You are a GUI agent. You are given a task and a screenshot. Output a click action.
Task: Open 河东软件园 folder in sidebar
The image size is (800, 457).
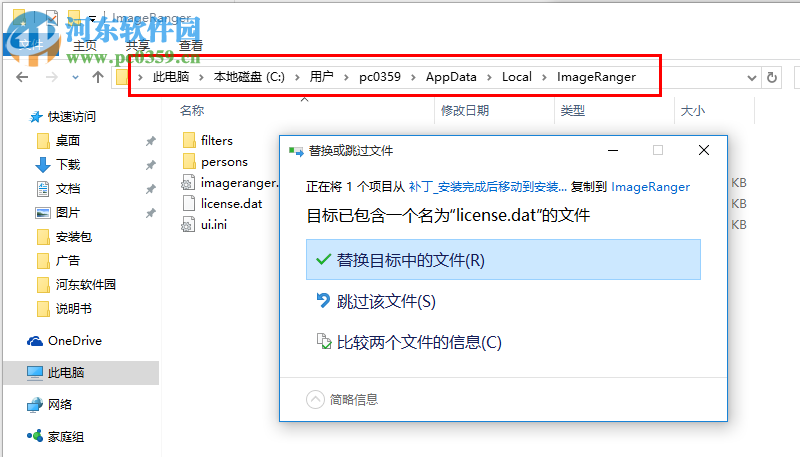coord(85,285)
